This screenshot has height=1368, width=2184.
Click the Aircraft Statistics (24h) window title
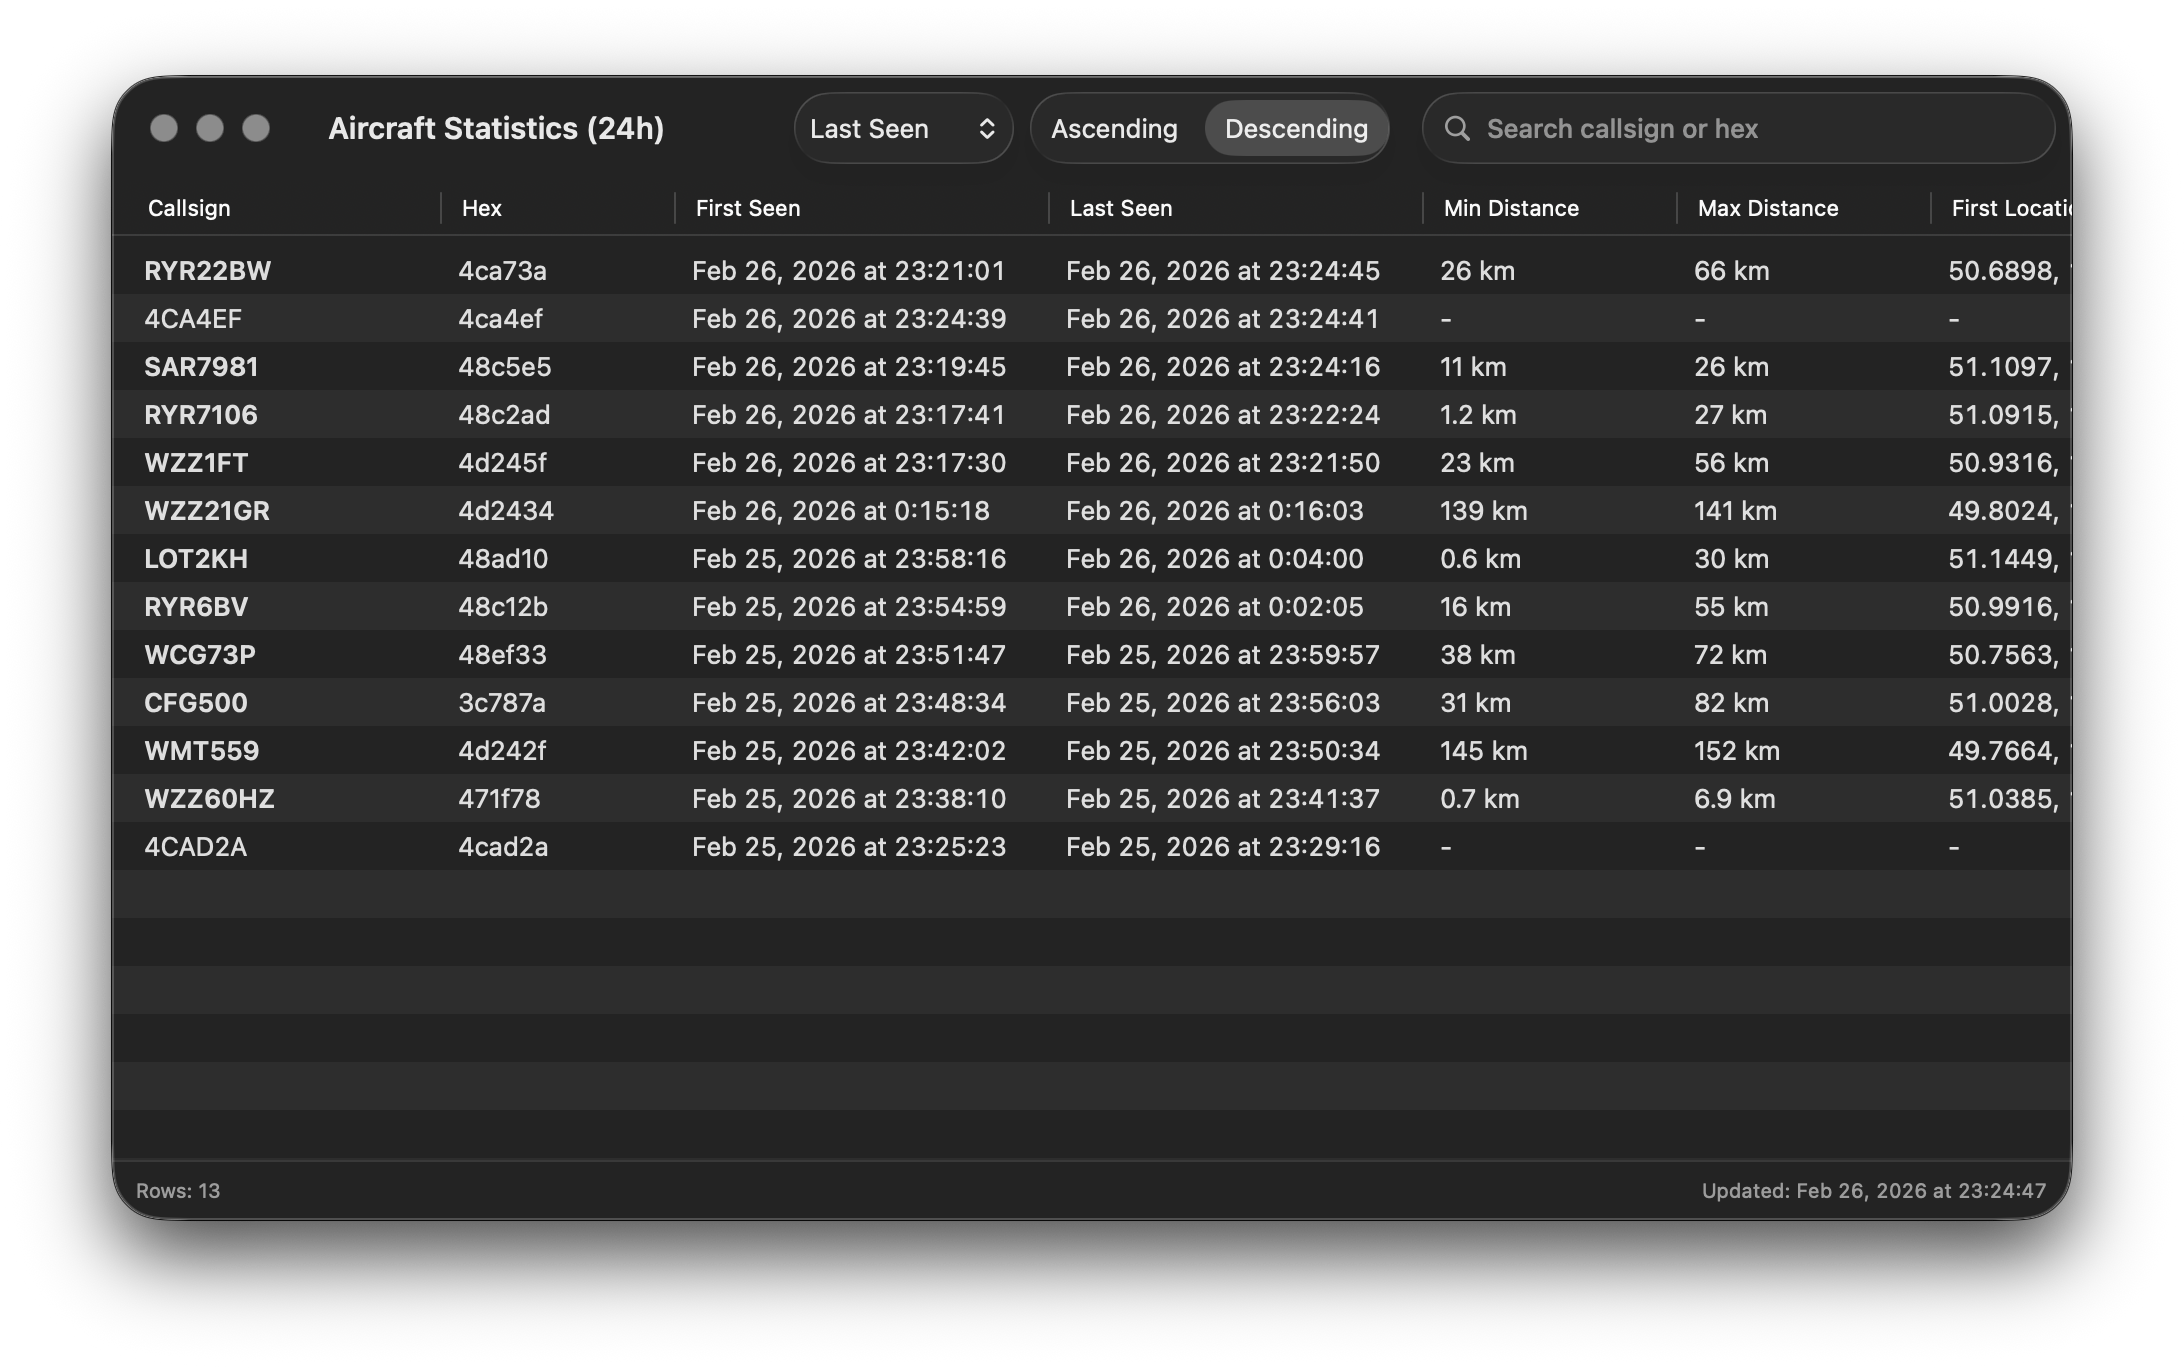[x=497, y=128]
